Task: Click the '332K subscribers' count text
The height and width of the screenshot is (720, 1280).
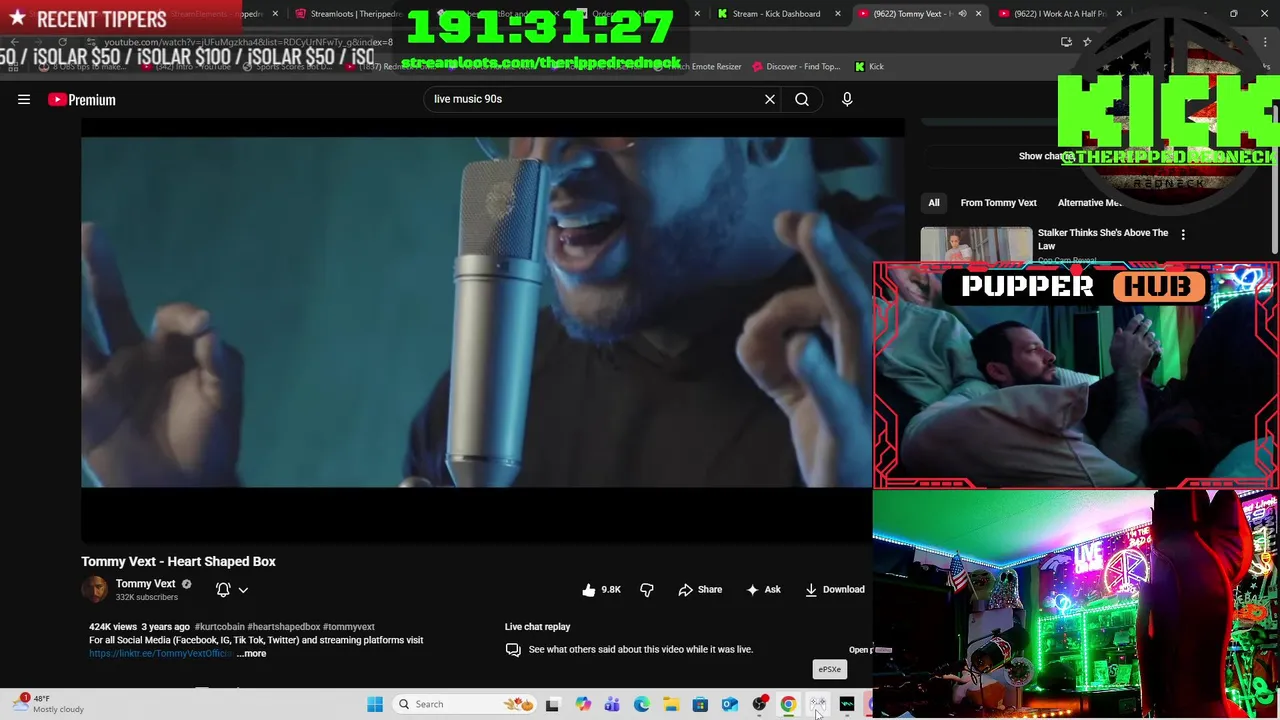Action: (x=146, y=597)
